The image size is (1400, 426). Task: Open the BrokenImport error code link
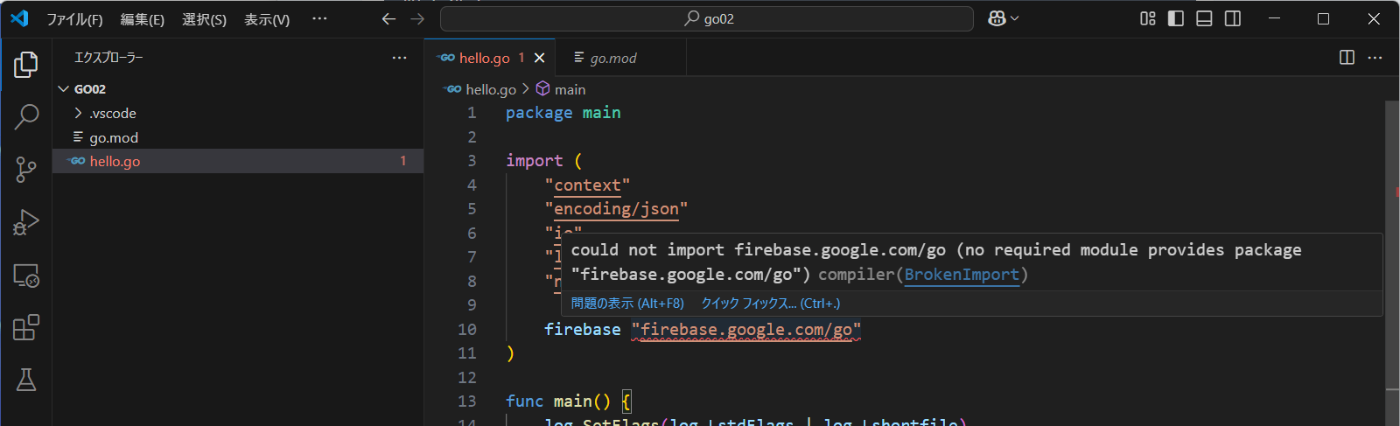[x=961, y=275]
